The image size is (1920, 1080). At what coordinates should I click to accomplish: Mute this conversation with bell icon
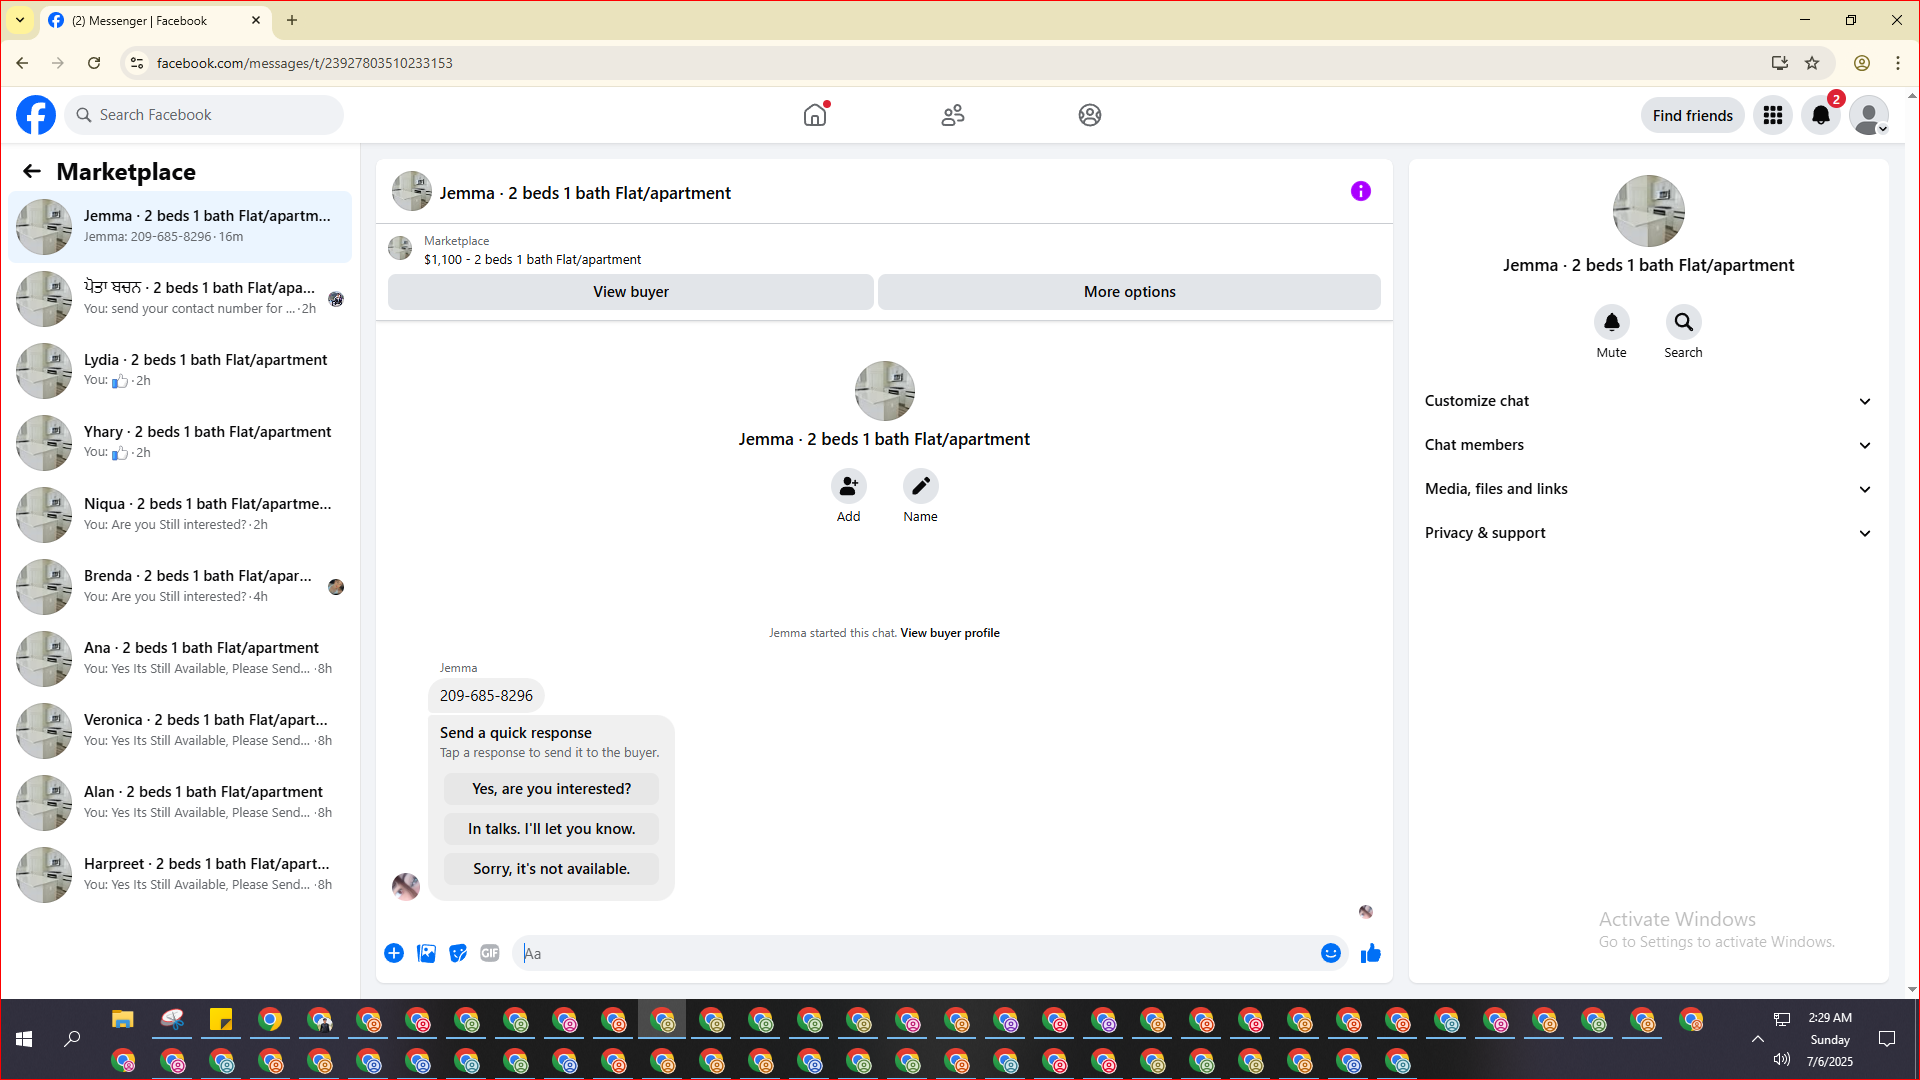pos(1611,322)
